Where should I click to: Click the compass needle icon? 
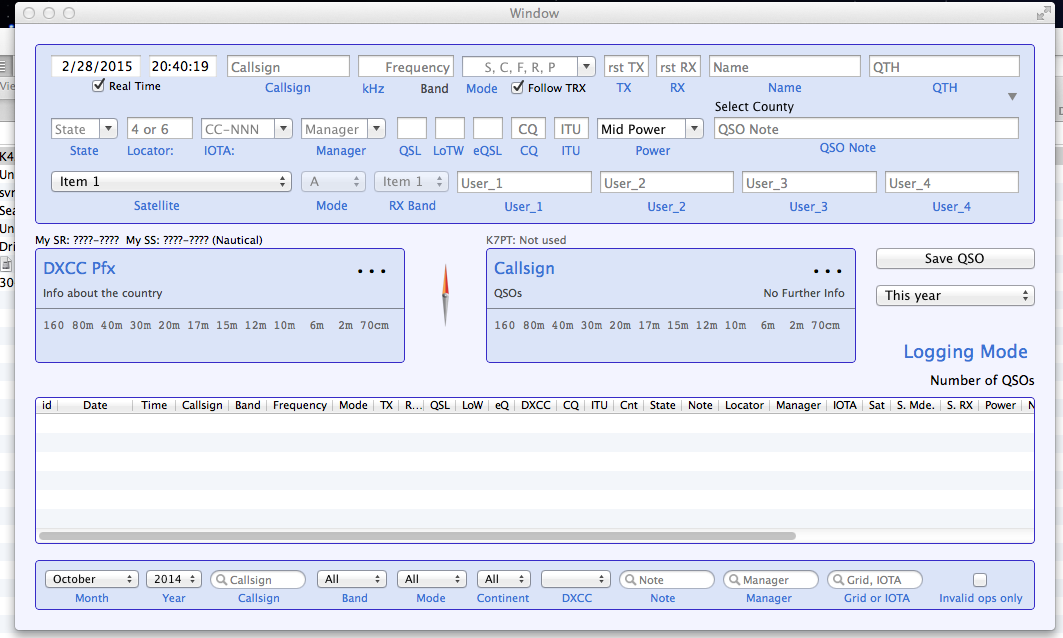point(445,295)
